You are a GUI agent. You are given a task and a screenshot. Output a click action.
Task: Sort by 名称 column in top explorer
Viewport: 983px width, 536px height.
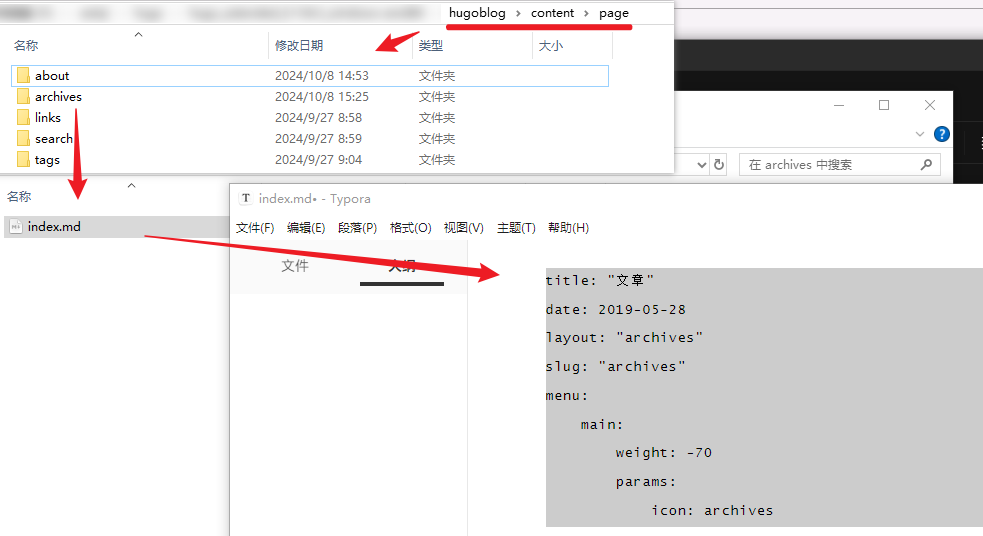coord(26,46)
